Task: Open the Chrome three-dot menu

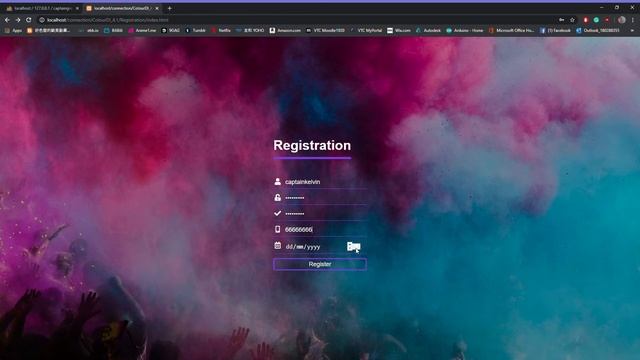Action: pyautogui.click(x=633, y=20)
